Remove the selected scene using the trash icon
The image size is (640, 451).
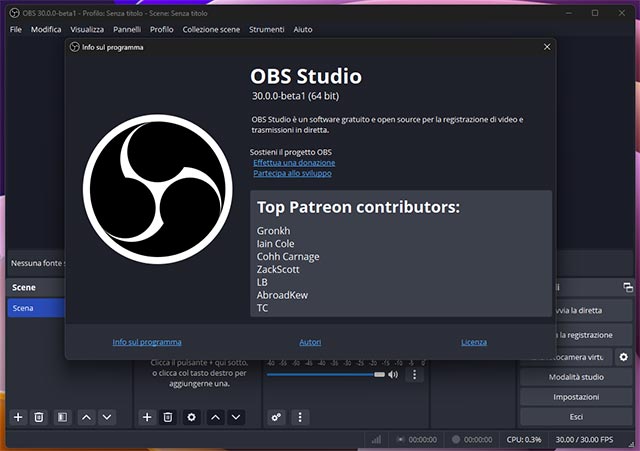coord(39,416)
